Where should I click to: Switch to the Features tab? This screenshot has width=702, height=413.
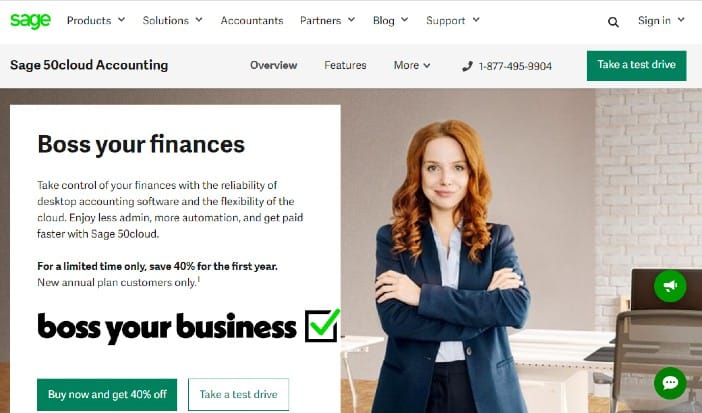coord(345,65)
